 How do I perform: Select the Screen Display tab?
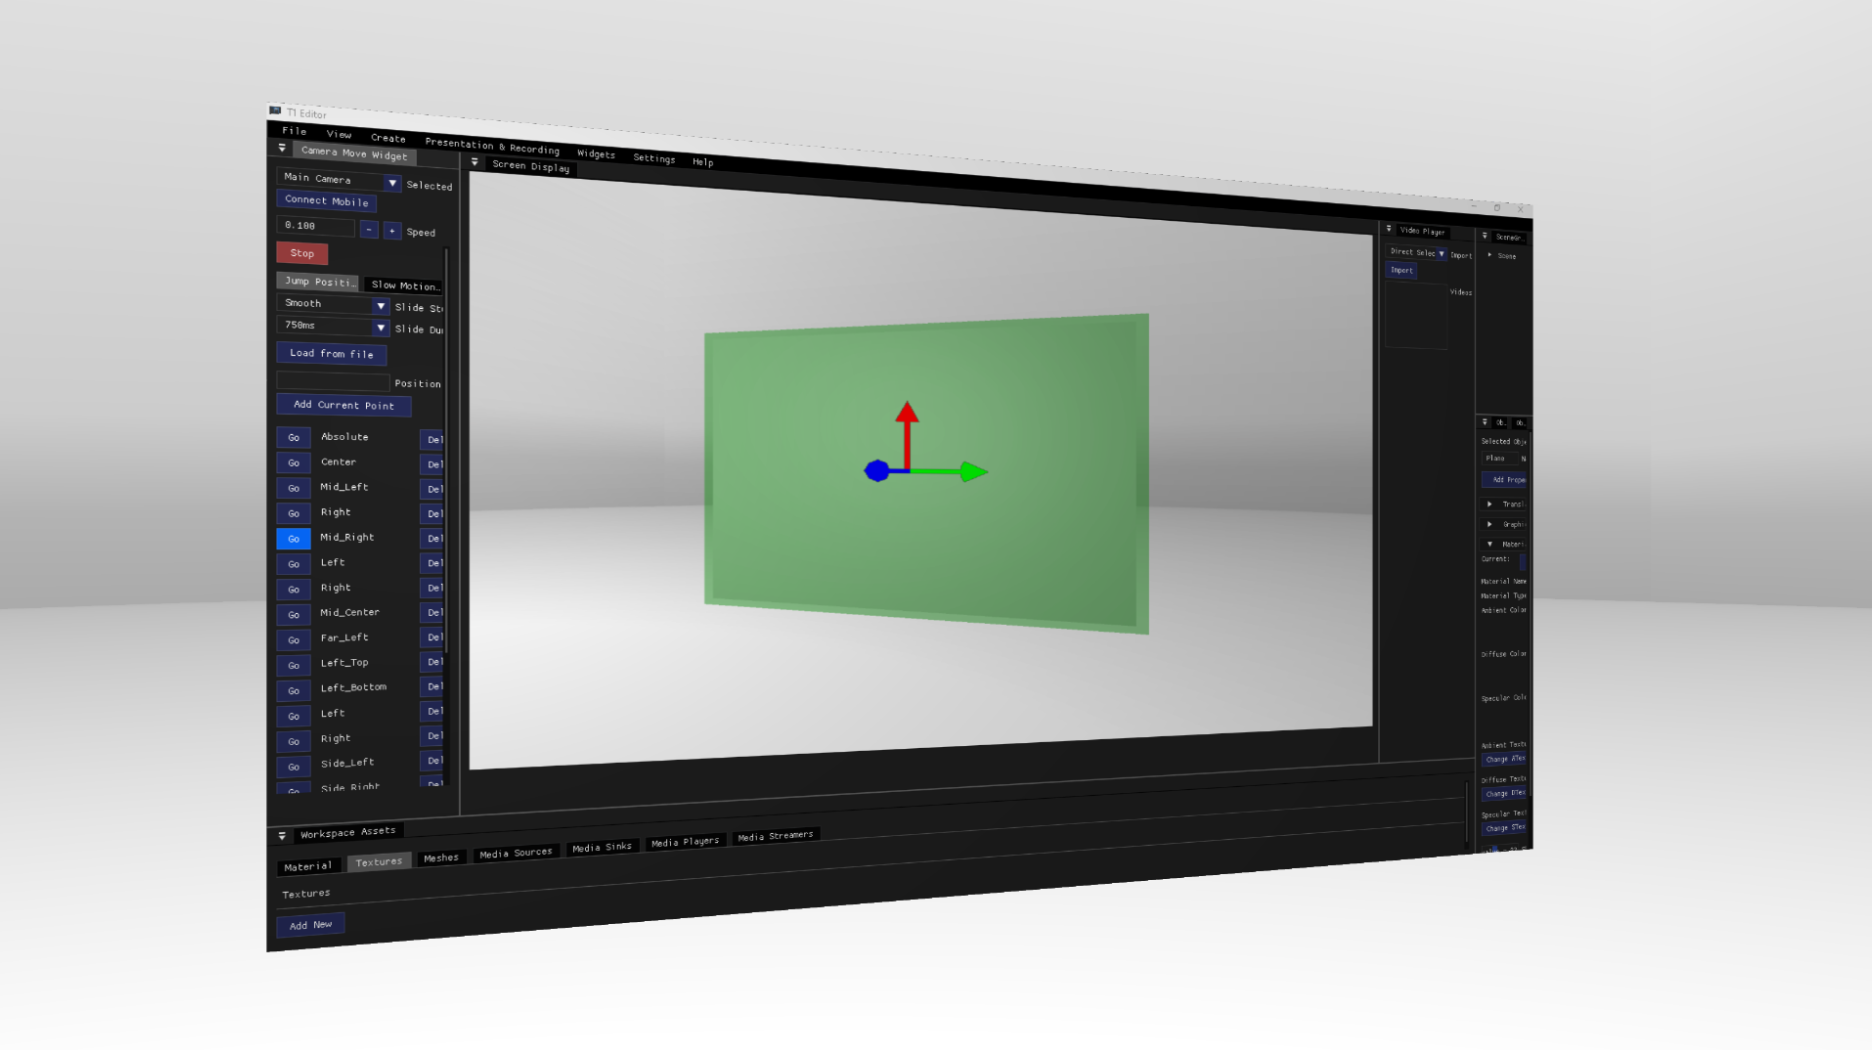(x=531, y=166)
